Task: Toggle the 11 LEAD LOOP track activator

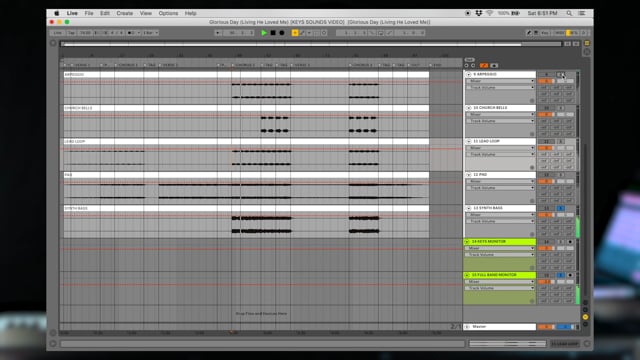Action: (546, 141)
